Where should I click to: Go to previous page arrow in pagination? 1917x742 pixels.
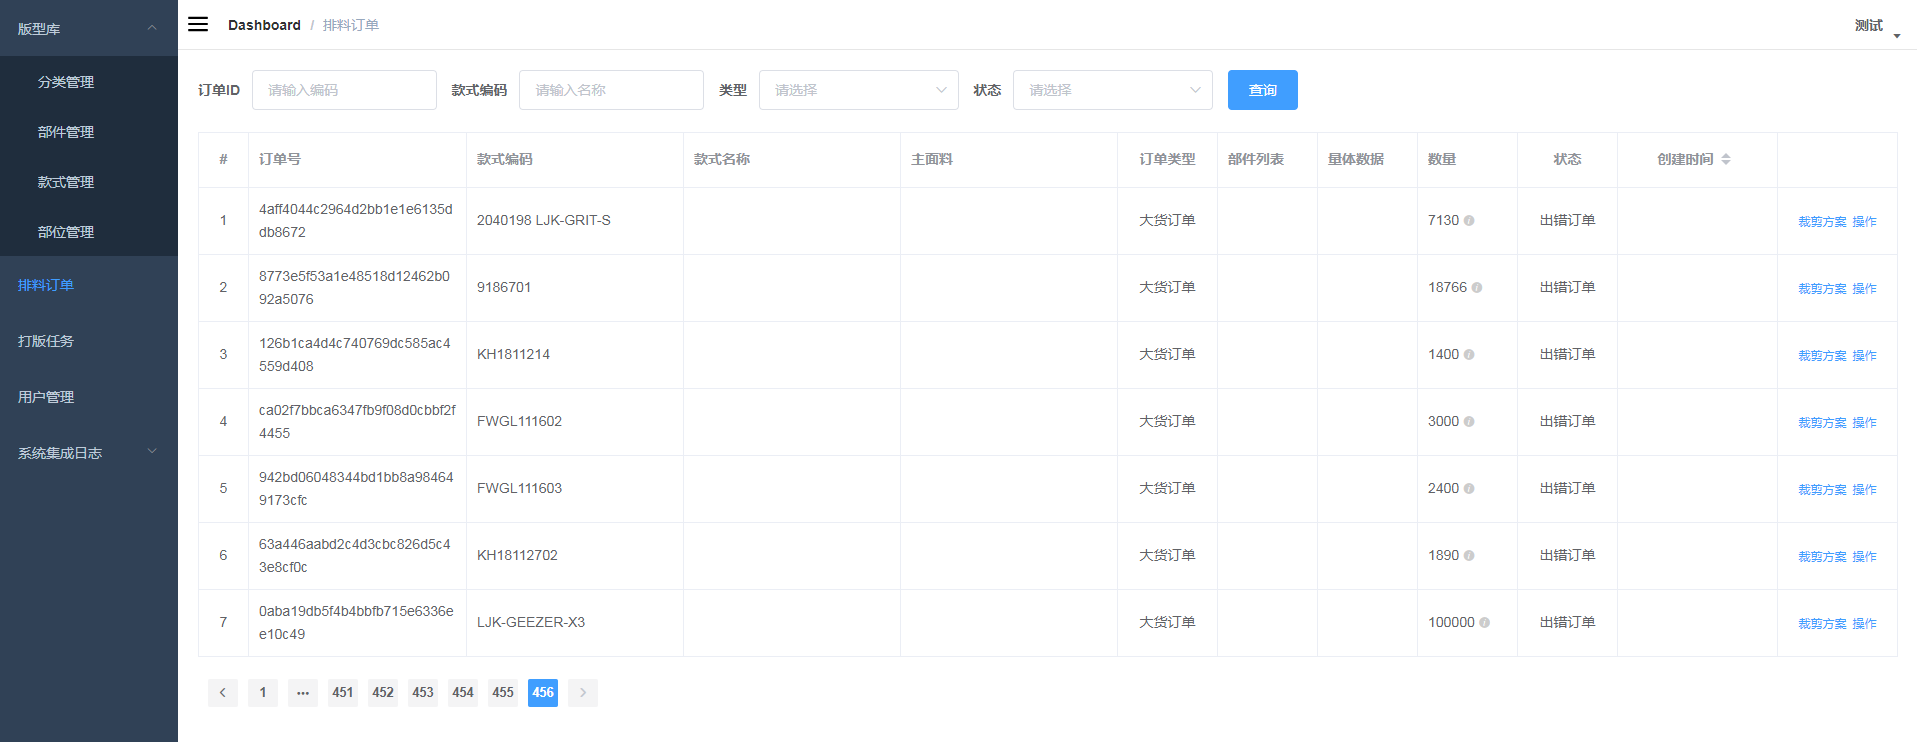click(x=223, y=693)
